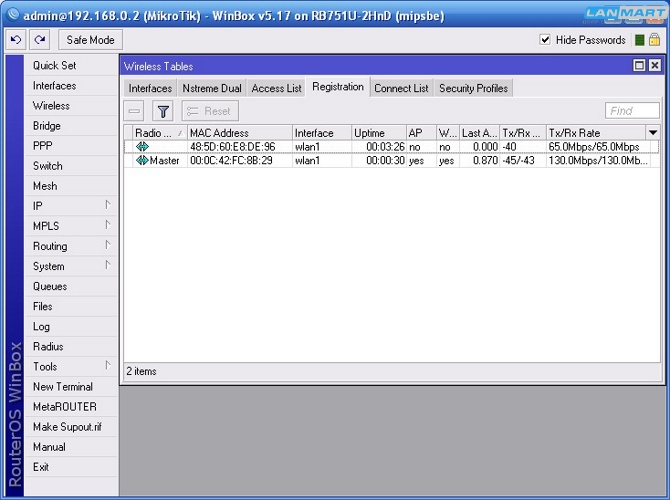Maximize the Wireless Tables window
The image size is (670, 500).
coord(639,65)
